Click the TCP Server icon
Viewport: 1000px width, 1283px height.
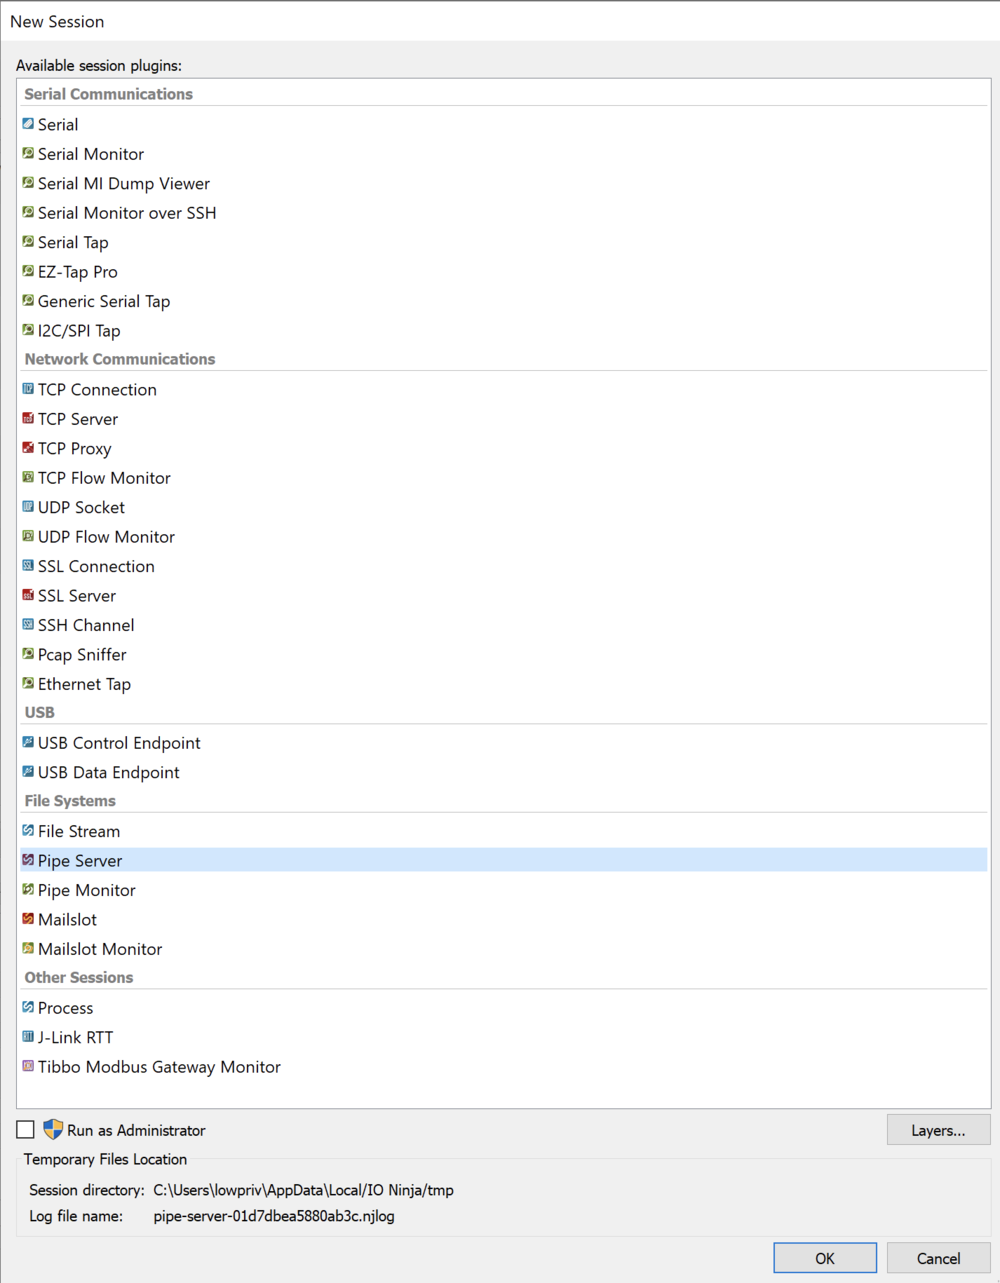coord(28,418)
